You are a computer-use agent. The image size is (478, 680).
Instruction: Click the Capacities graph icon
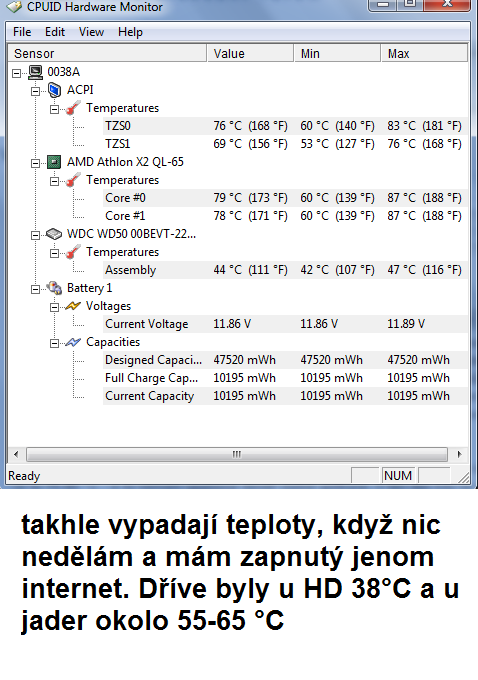(73, 342)
